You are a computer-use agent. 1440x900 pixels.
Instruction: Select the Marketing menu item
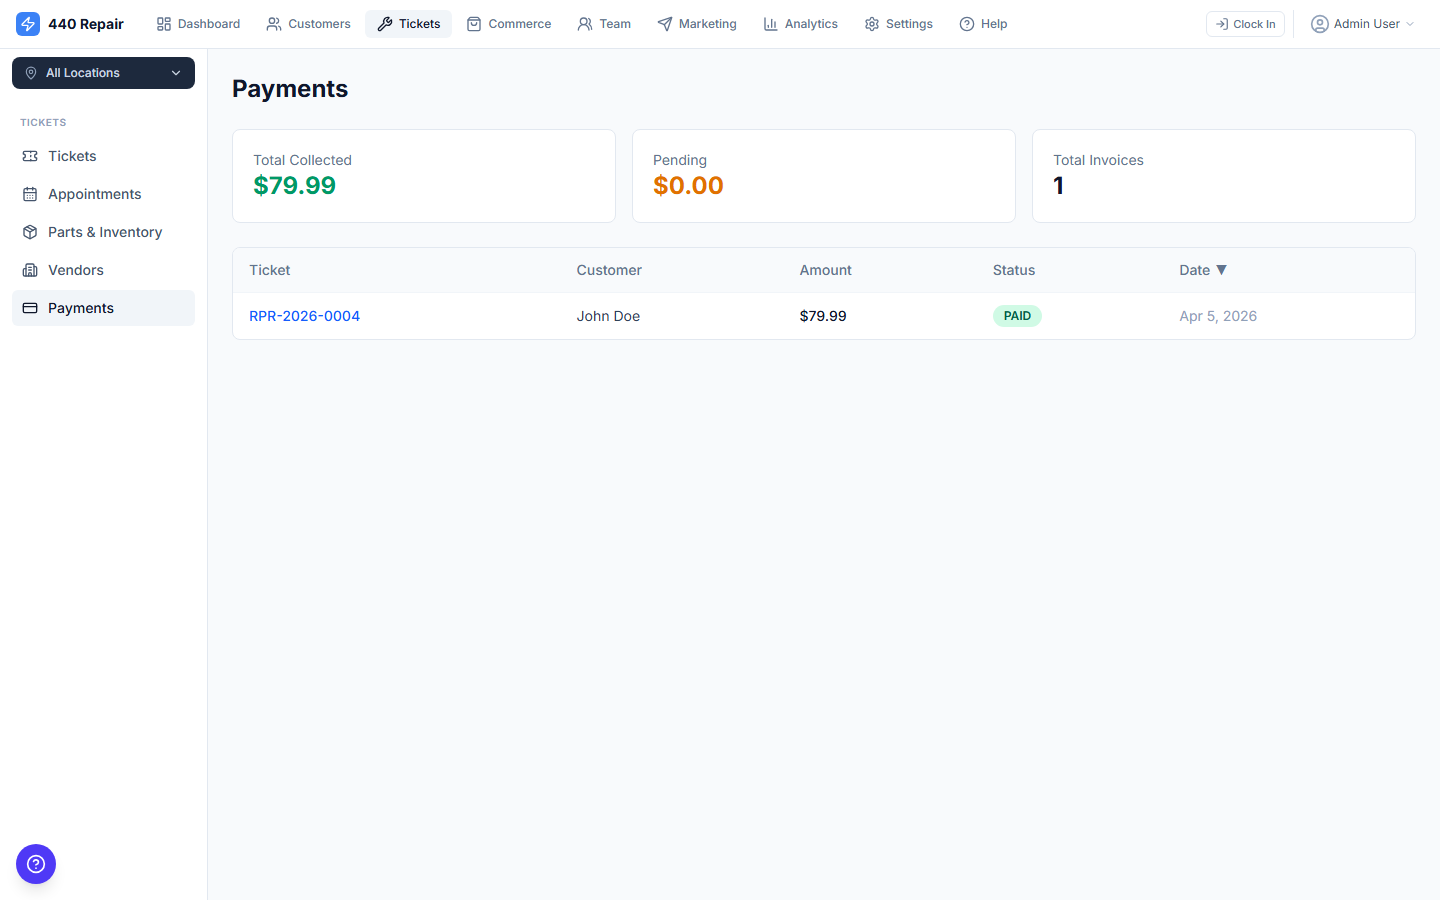pyautogui.click(x=697, y=23)
